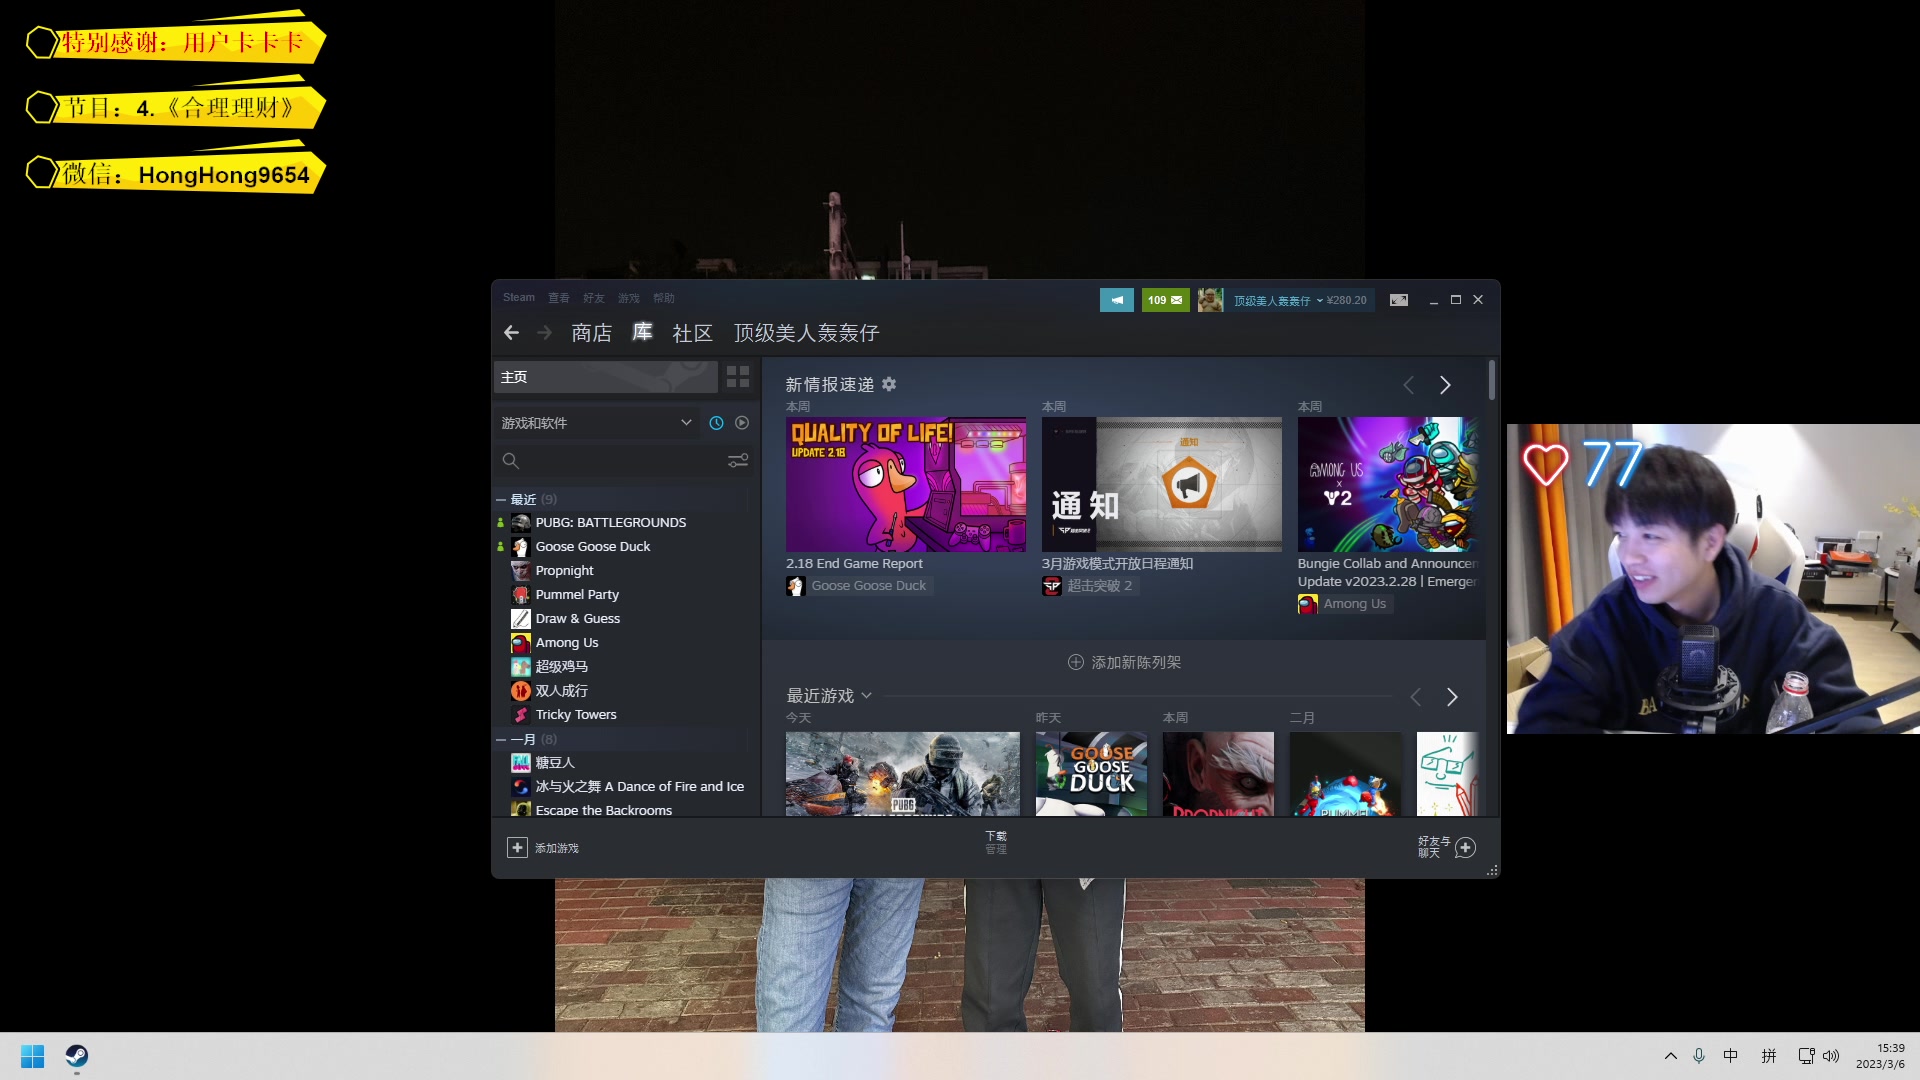Click the PUBG: BATTLEGROUNDS game icon in list
1920x1080 pixels.
click(x=521, y=523)
